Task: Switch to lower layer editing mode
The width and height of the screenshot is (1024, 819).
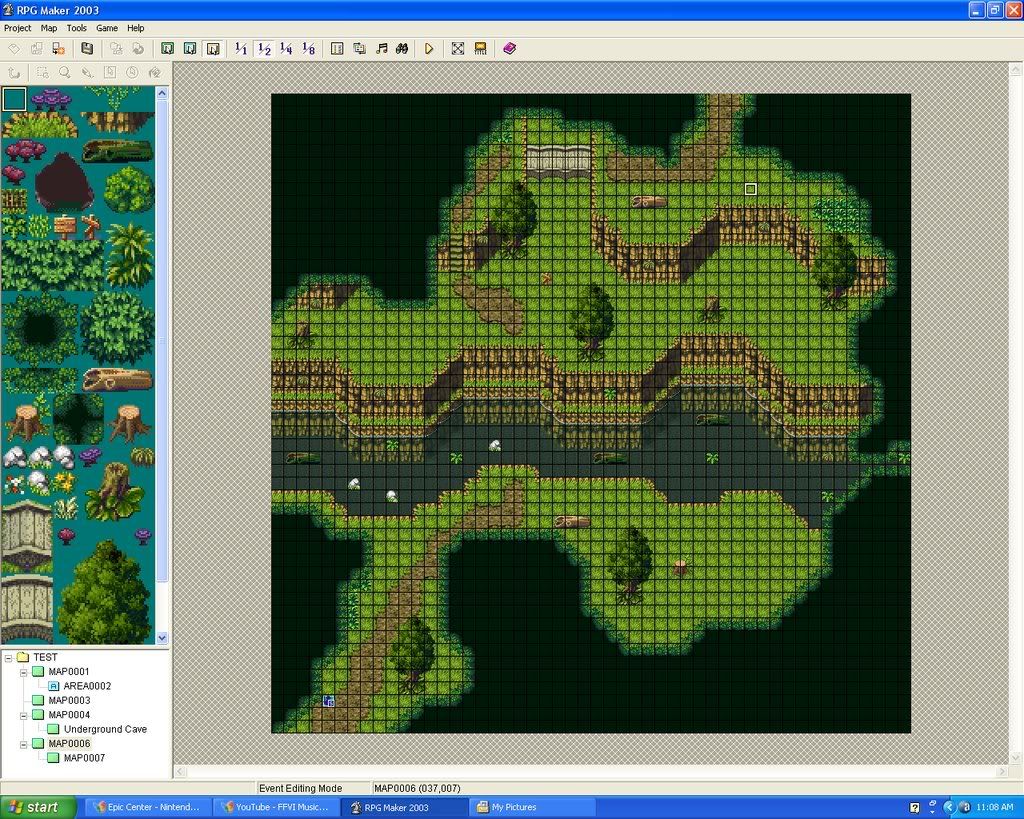Action: coord(167,48)
